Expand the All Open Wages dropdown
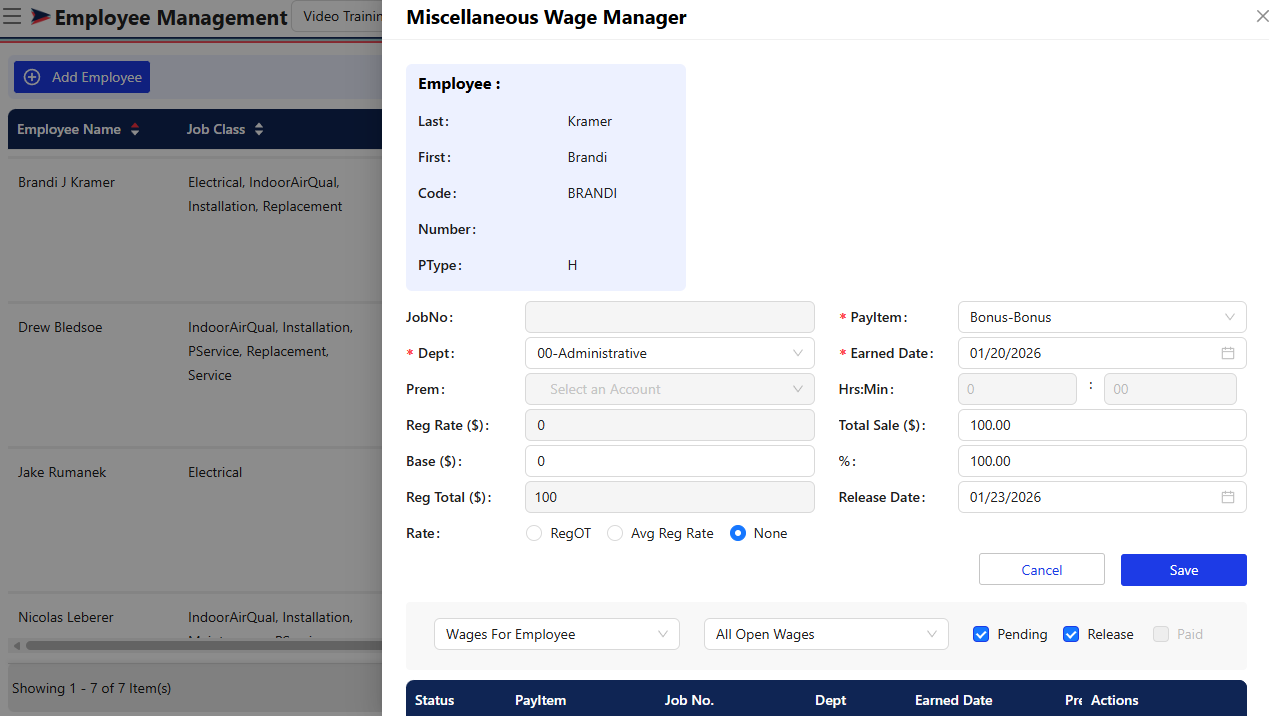This screenshot has height=718, width=1269. click(x=825, y=634)
